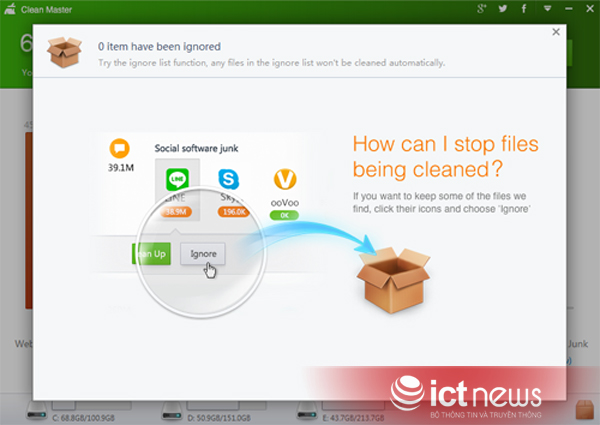Viewport: 600px width, 425px height.
Task: Click the large open cardboard box
Action: click(394, 280)
